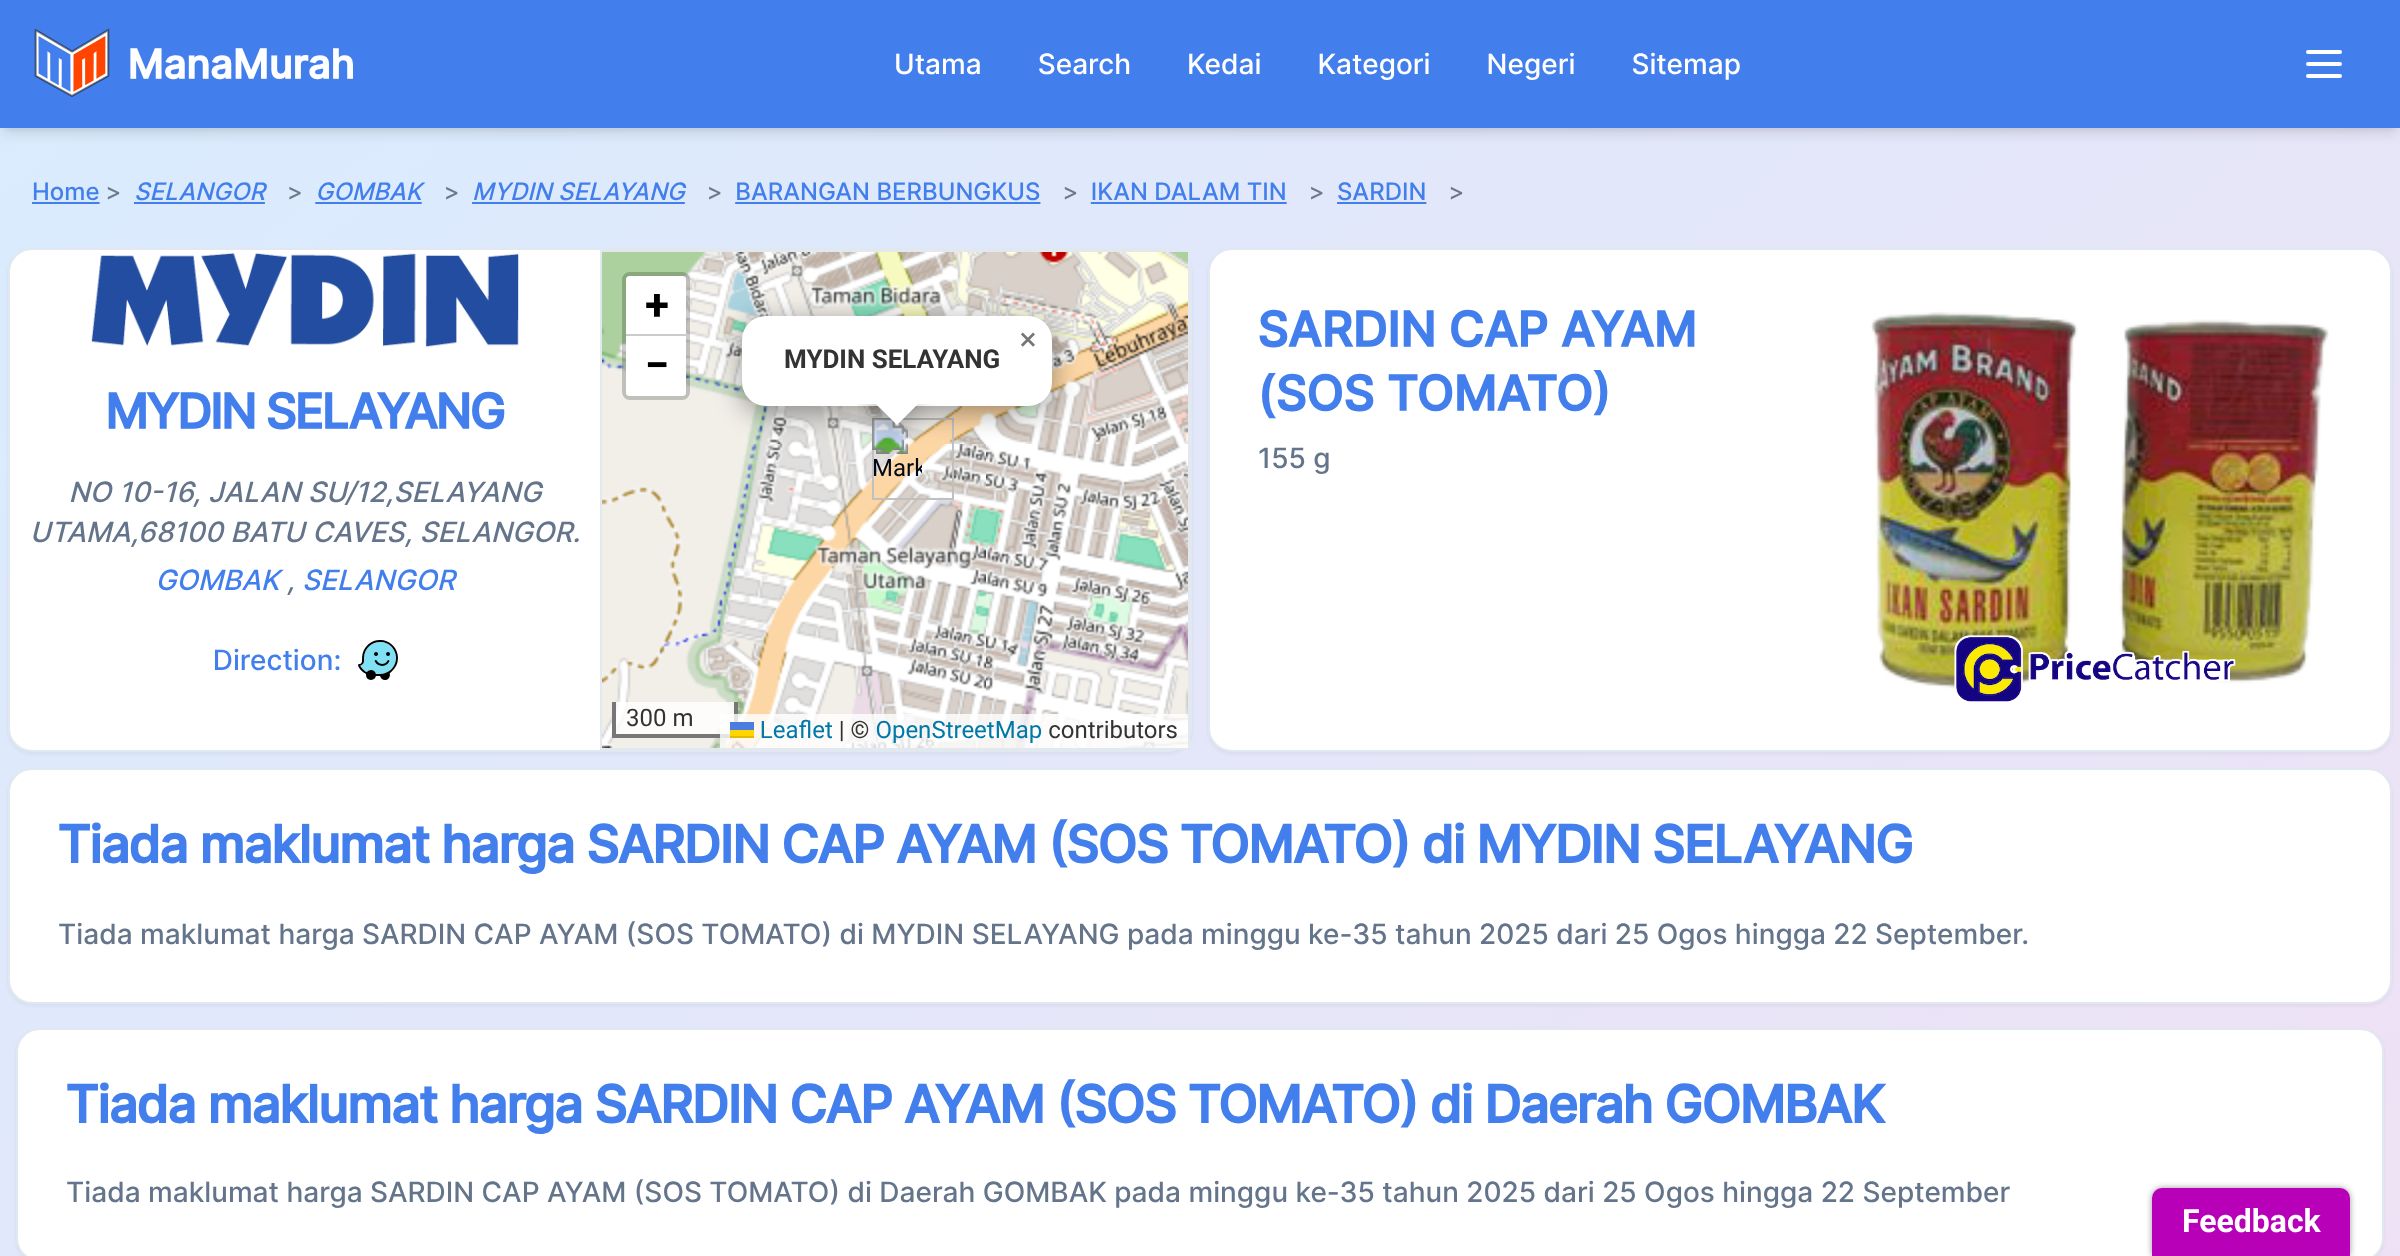
Task: Open GOMBAK link under store address
Action: tap(219, 580)
